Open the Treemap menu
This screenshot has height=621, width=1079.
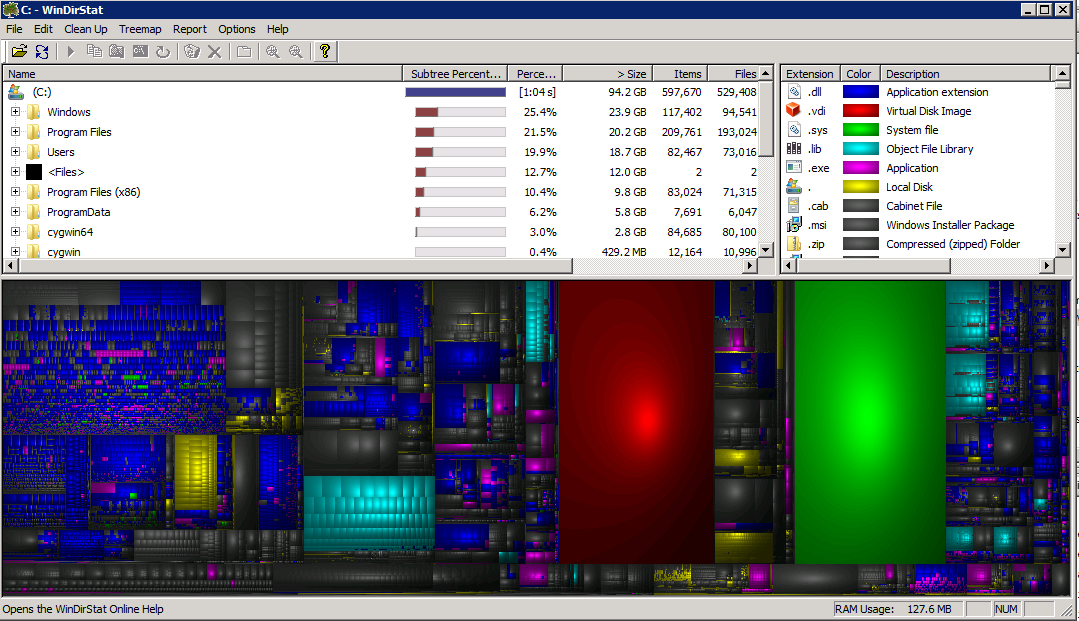tap(140, 29)
